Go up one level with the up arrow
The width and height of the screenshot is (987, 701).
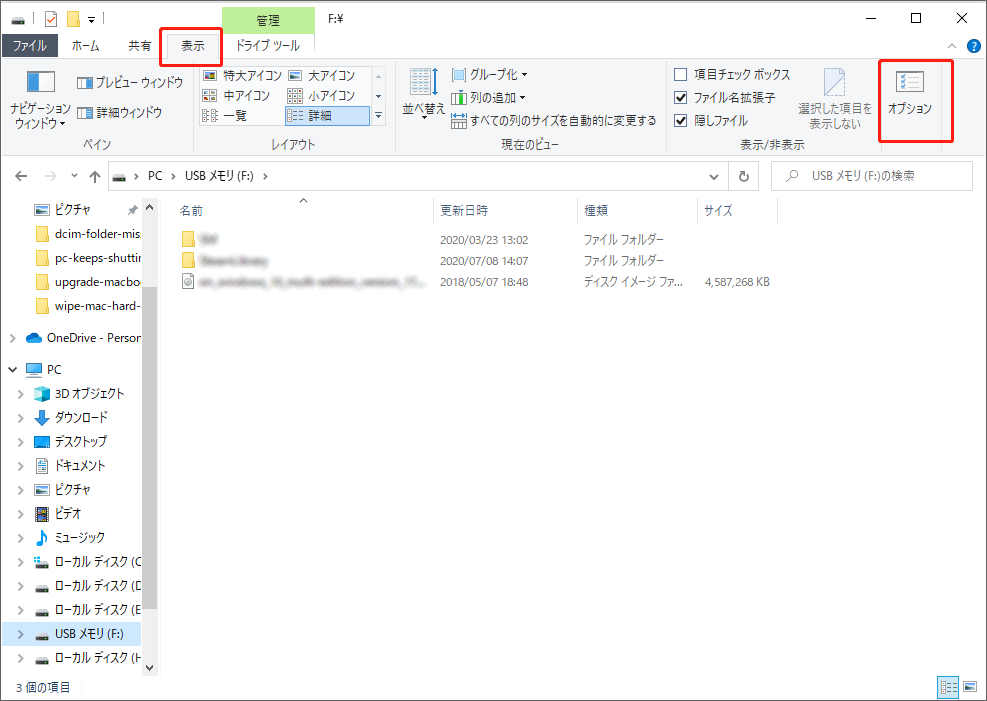tap(94, 176)
